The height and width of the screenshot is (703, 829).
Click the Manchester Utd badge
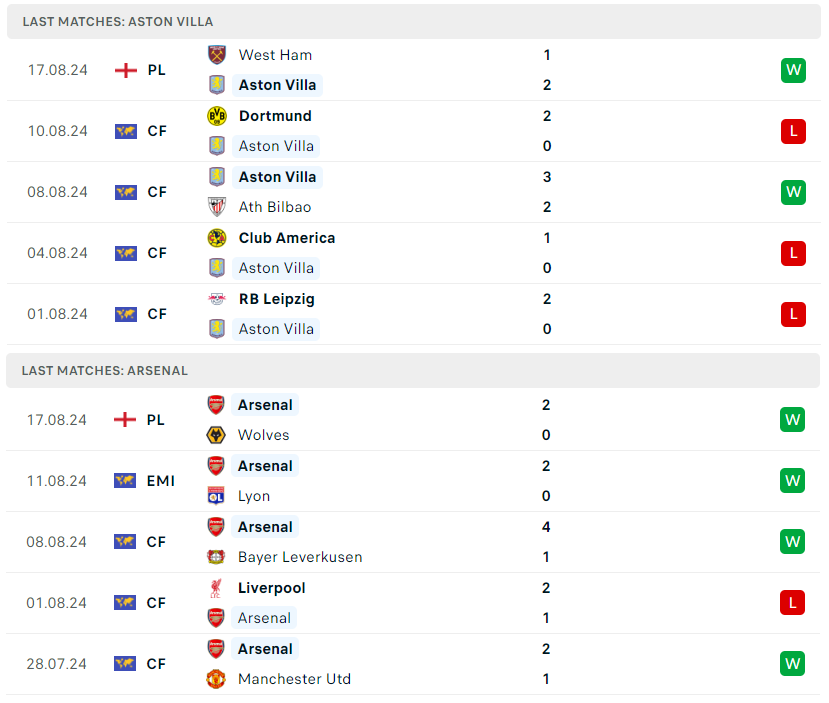[x=216, y=679]
